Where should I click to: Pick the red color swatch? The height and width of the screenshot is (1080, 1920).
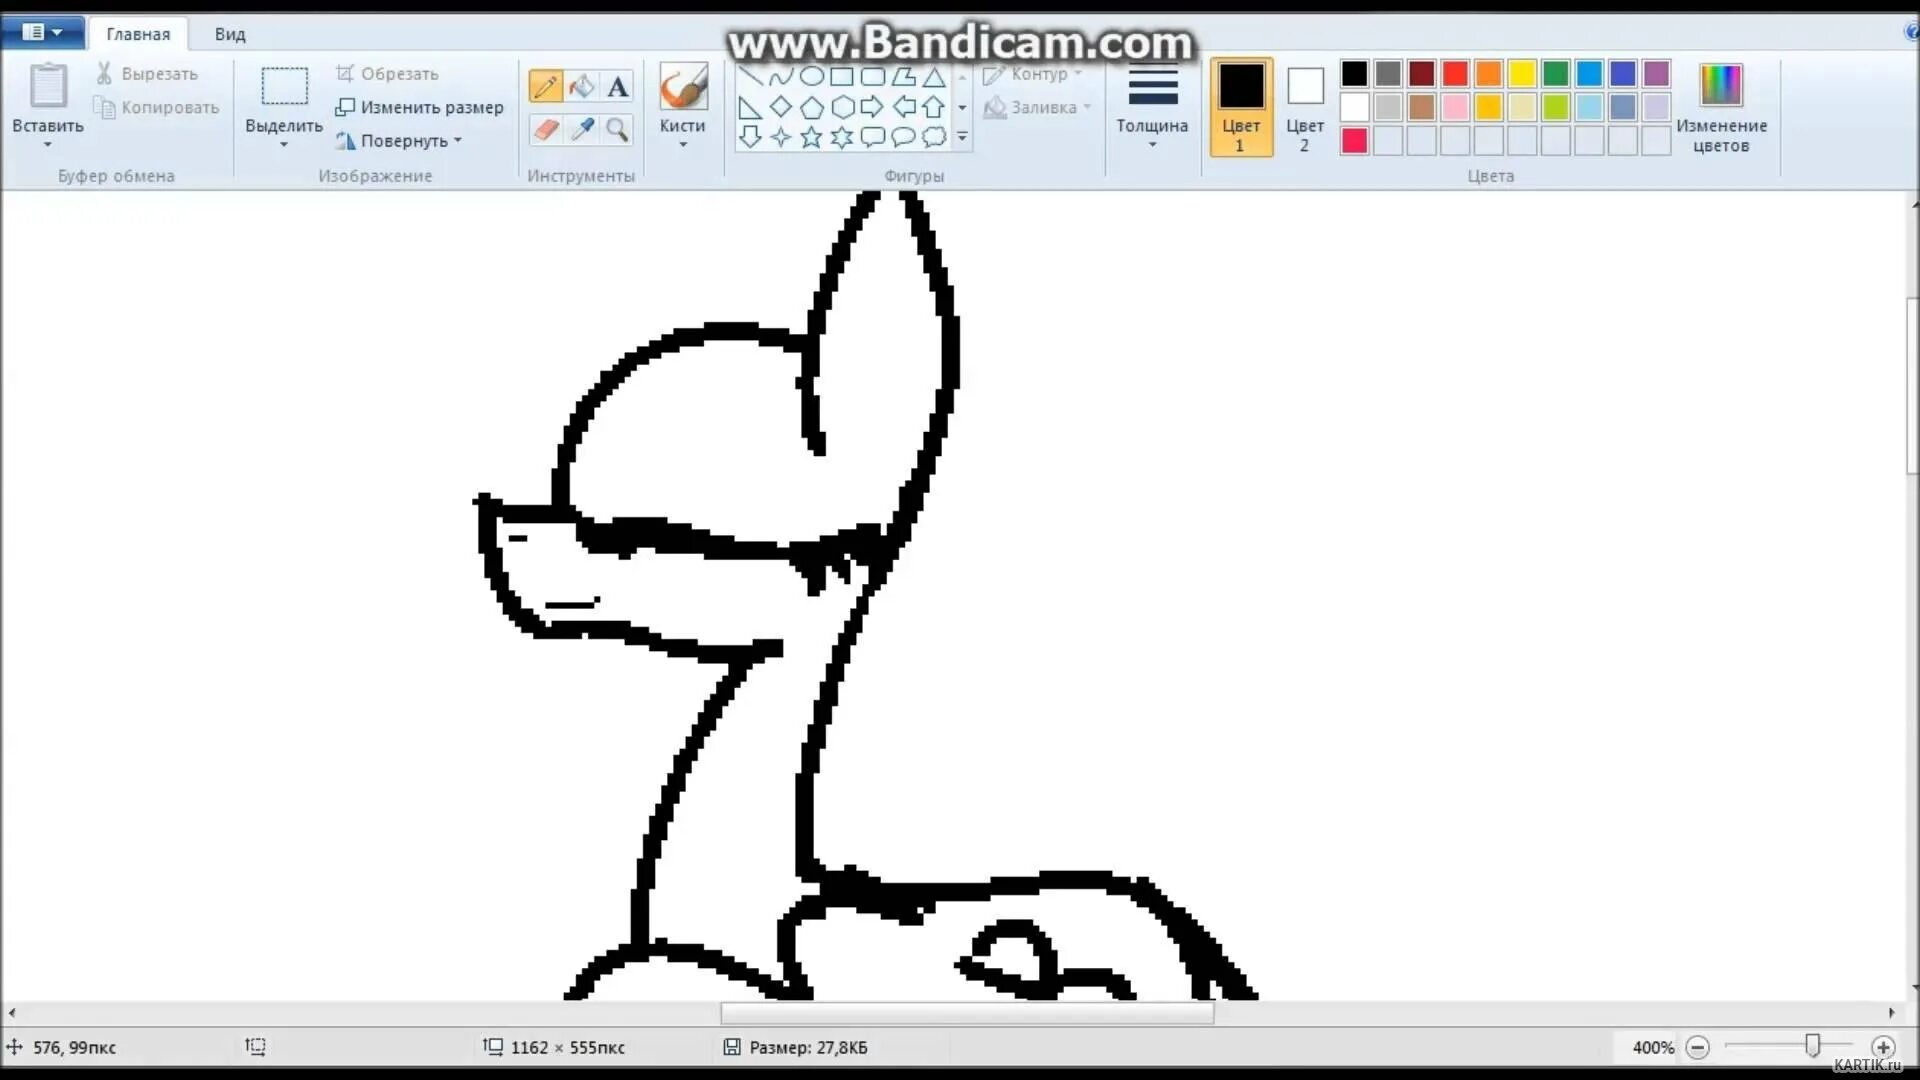click(x=1455, y=74)
